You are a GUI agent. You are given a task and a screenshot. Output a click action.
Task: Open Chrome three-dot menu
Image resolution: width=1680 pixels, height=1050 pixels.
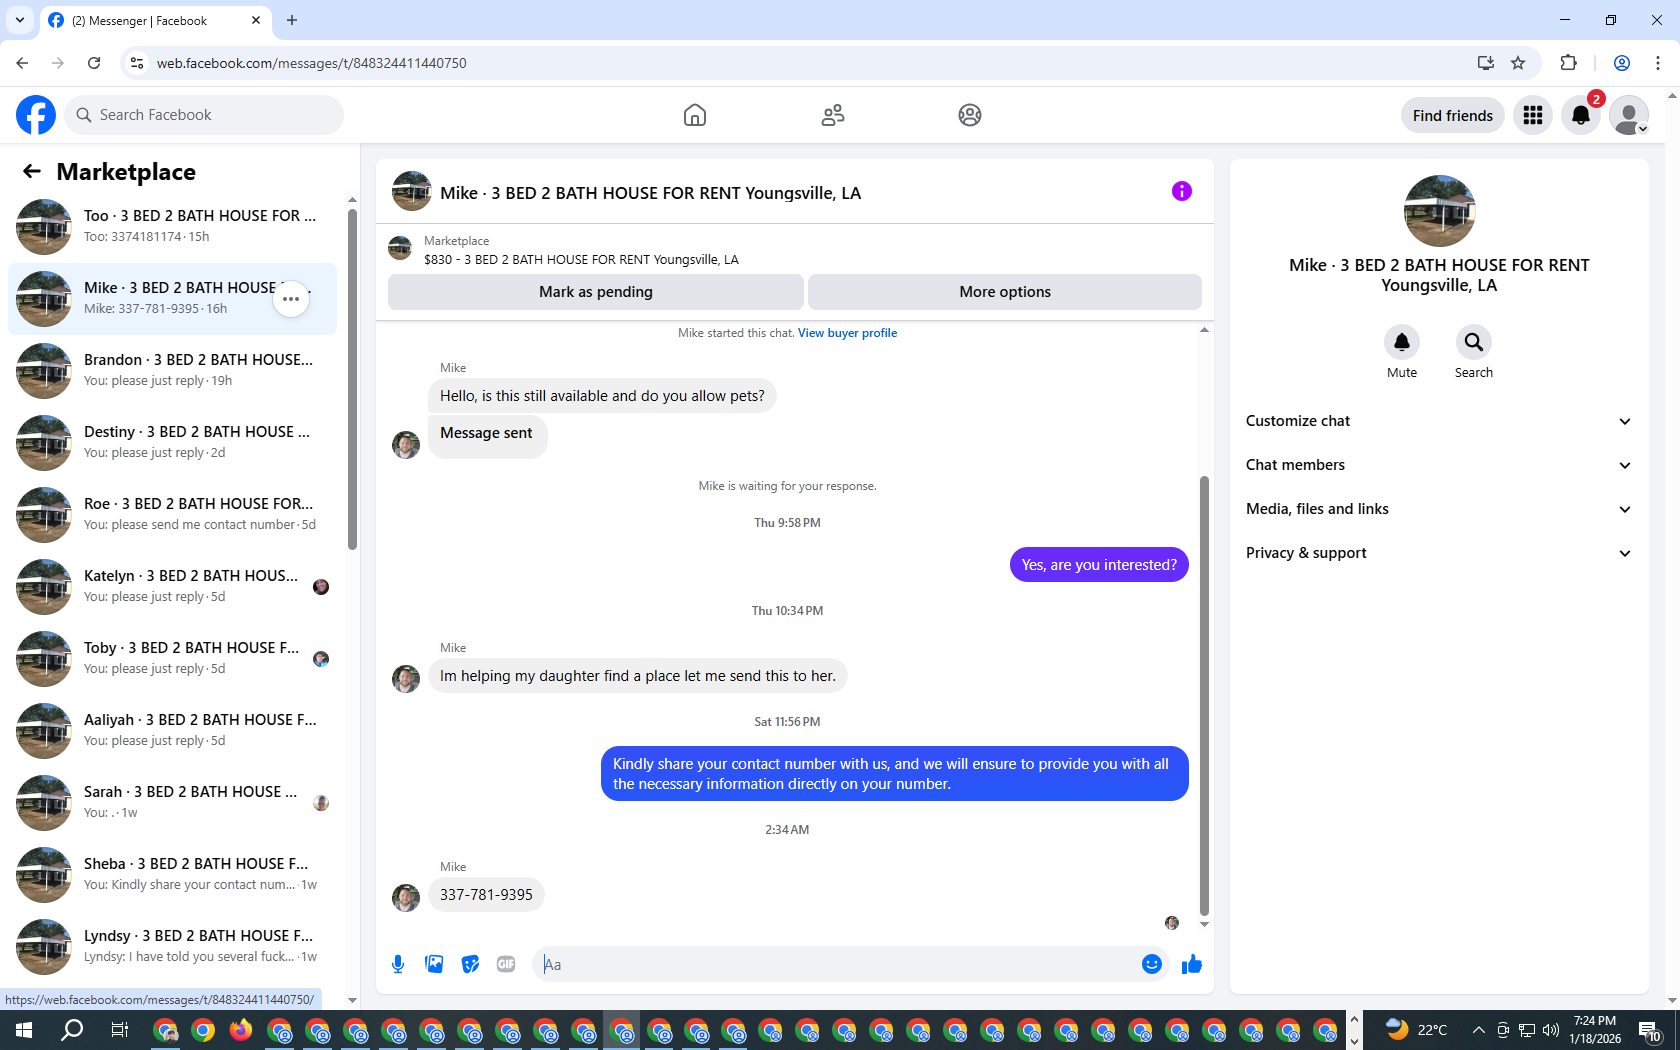1658,63
